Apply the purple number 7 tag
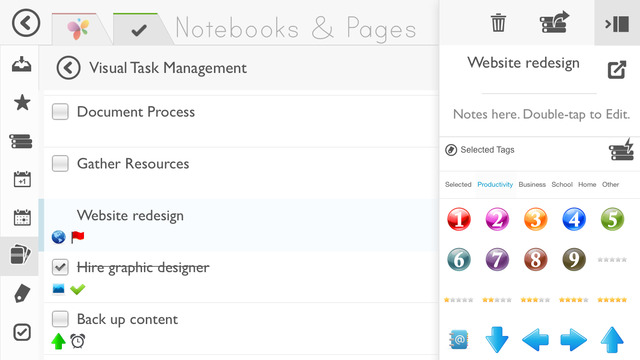Screen dimensions: 640x360 click(497, 259)
